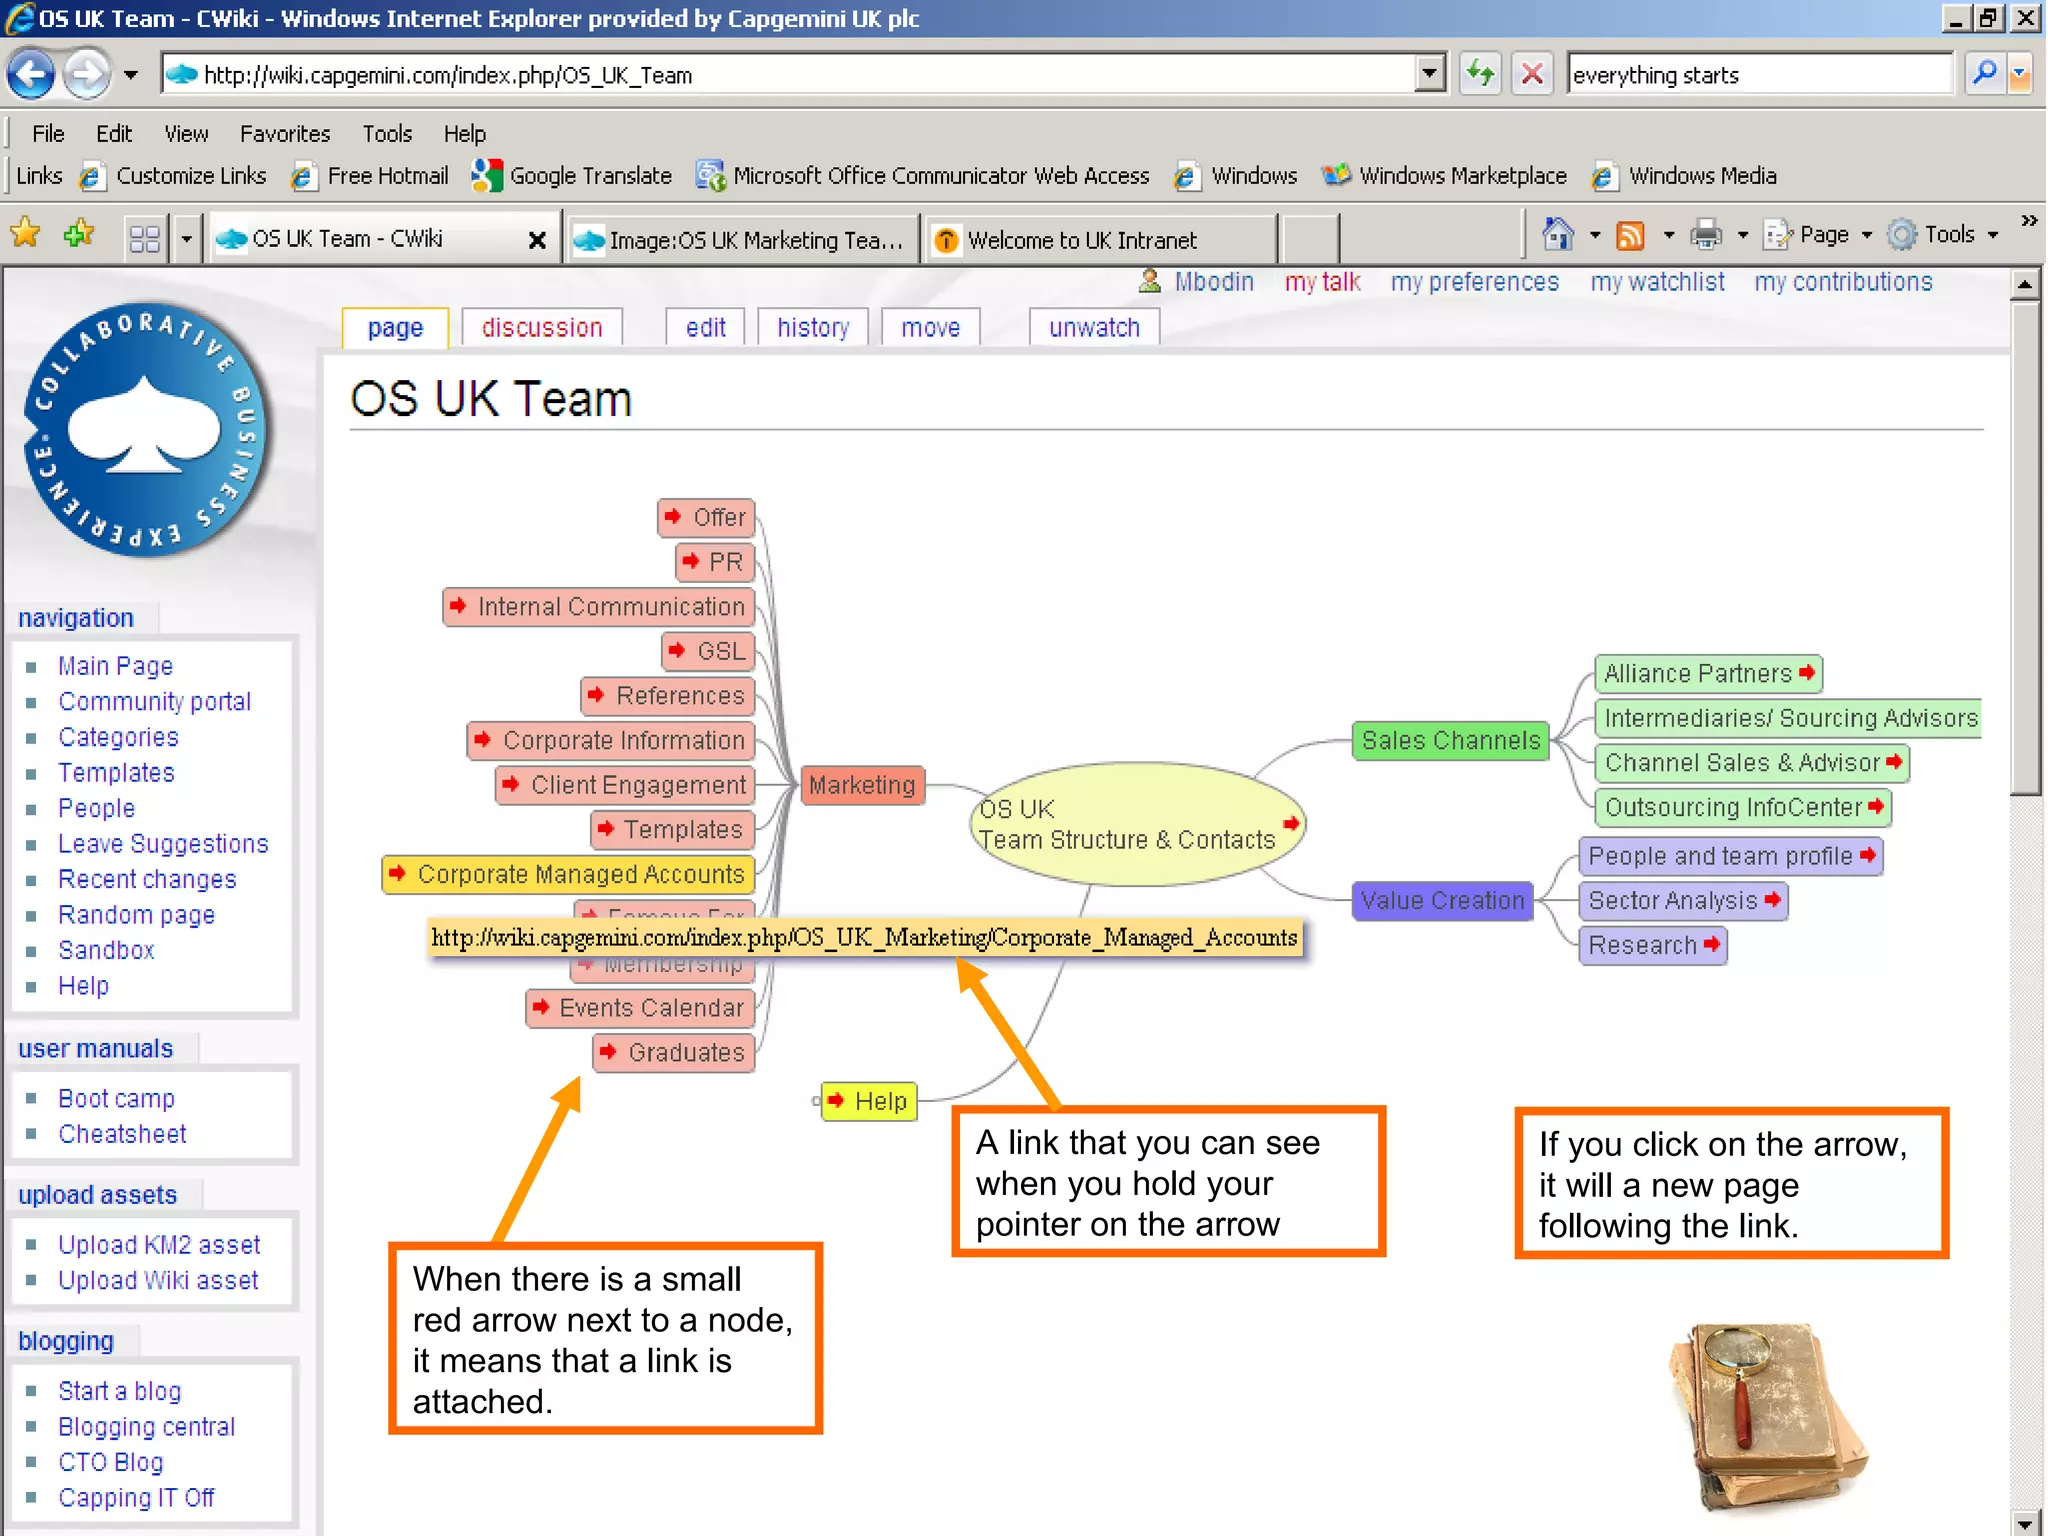The image size is (2048, 1536).
Task: Click the red Stop loading icon
Action: [x=1531, y=74]
